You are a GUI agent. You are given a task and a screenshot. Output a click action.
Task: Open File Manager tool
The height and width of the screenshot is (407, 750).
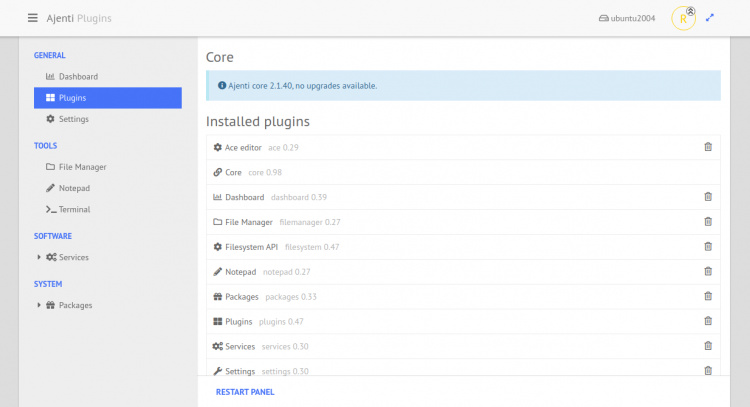point(82,167)
